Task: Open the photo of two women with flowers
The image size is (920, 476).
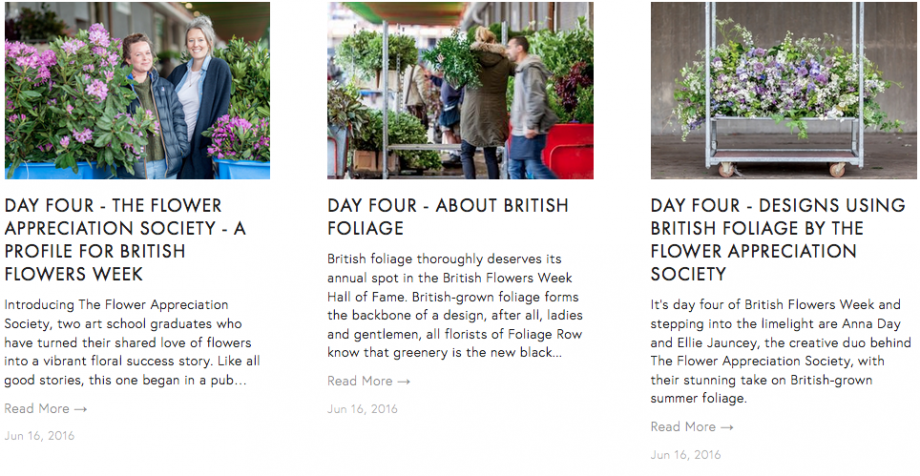Action: pos(137,91)
